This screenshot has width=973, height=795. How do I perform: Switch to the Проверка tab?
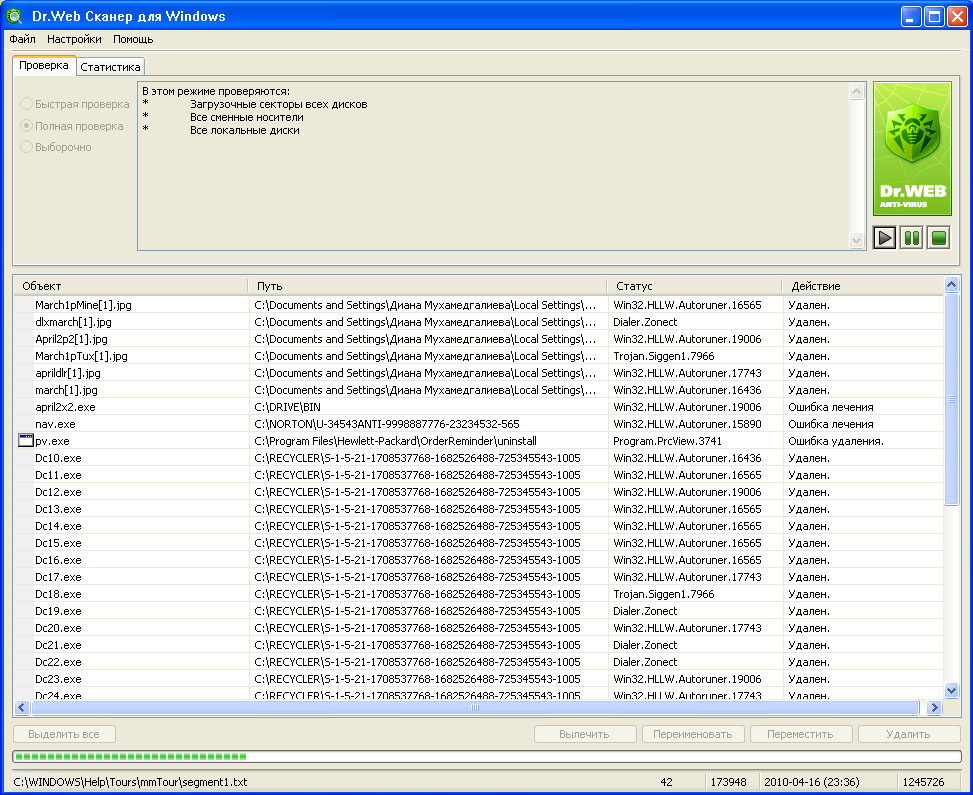tap(44, 65)
